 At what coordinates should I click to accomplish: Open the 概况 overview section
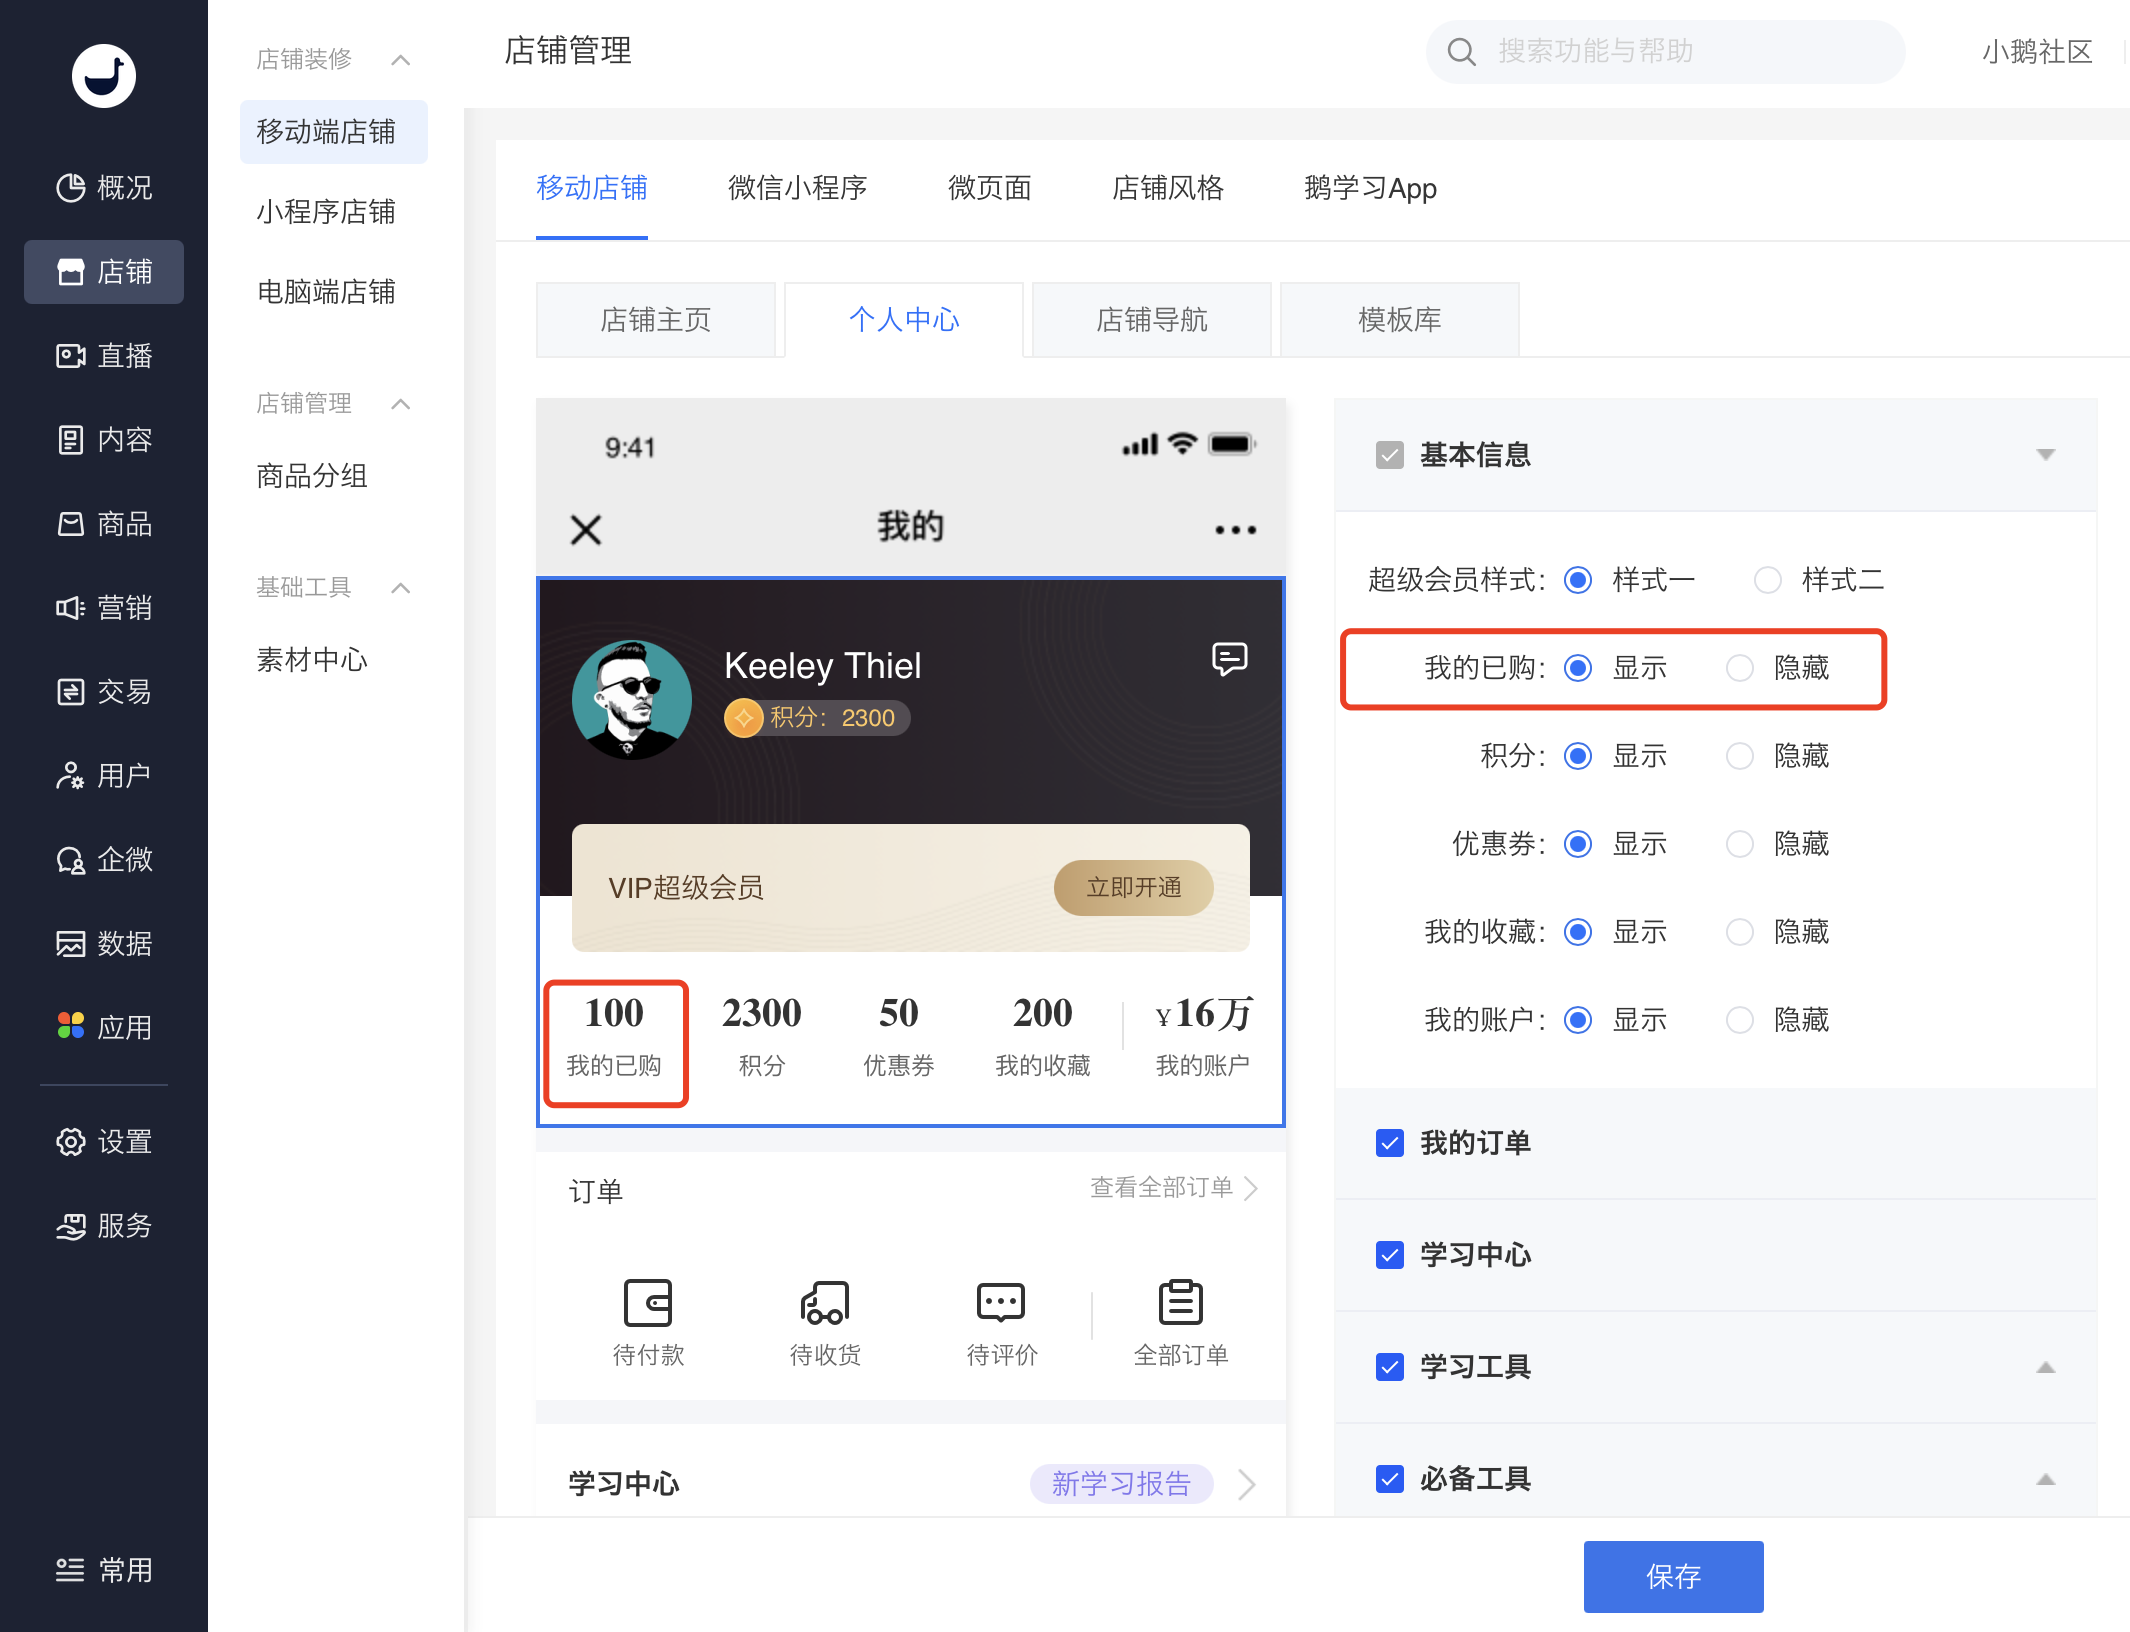click(x=104, y=188)
